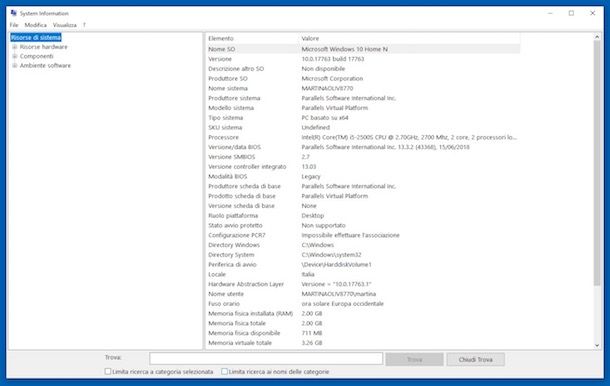610x386 pixels.
Task: Select the Nome sistema row
Action: (363, 88)
